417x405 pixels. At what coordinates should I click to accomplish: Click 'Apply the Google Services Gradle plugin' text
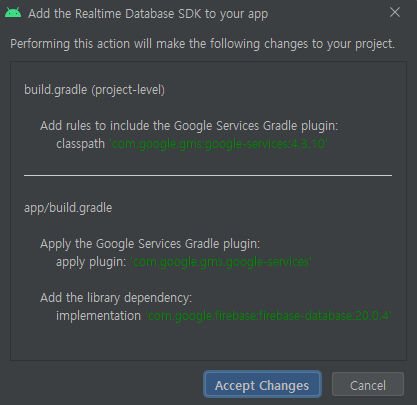click(x=150, y=244)
